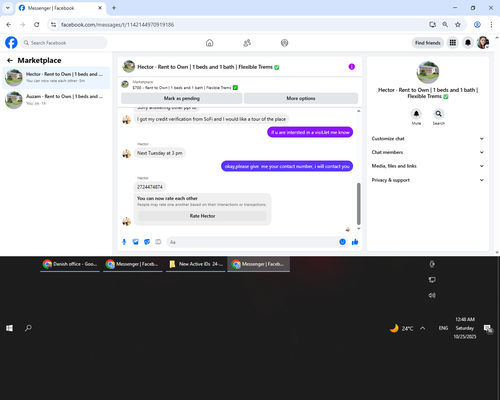
Task: Click More options button
Action: (x=301, y=98)
